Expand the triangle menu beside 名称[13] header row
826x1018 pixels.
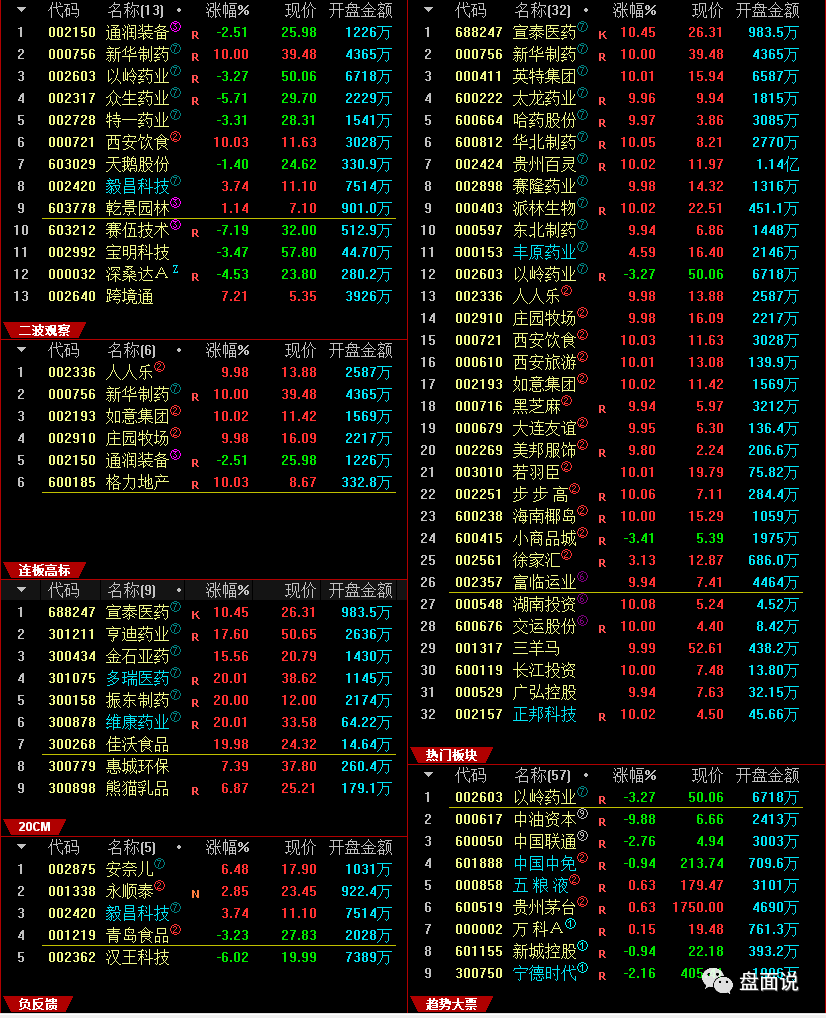[21, 10]
